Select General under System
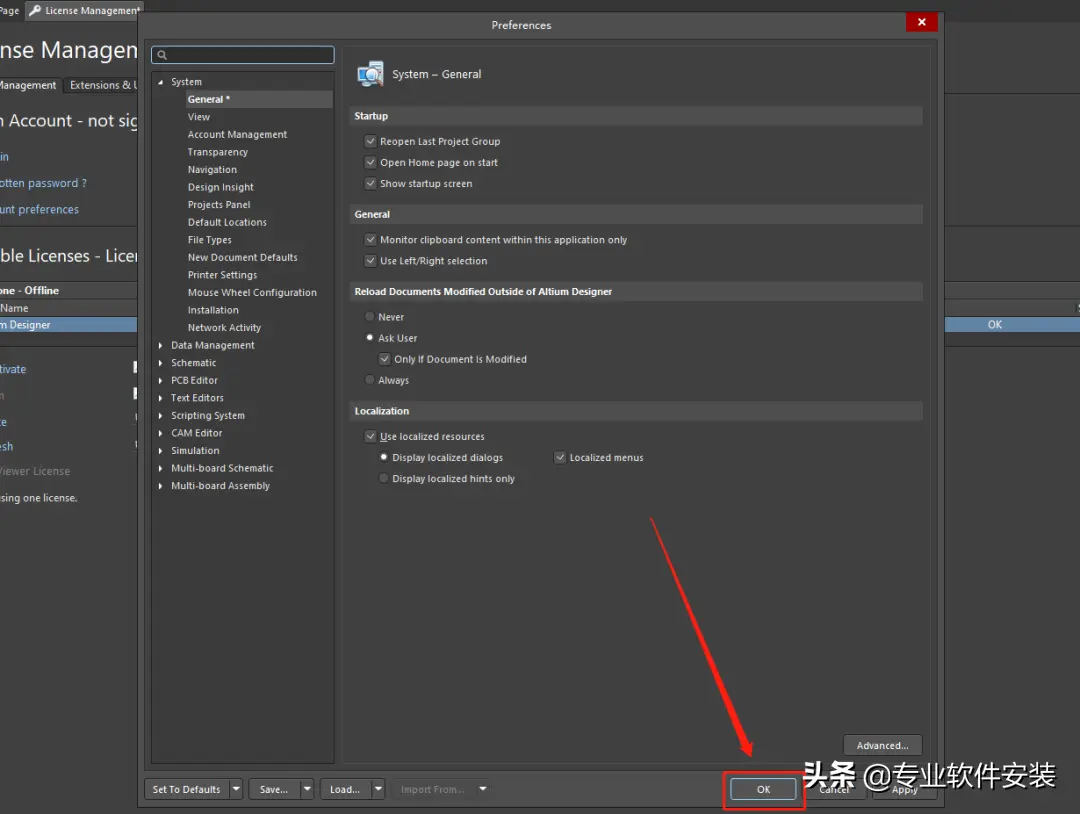The height and width of the screenshot is (814, 1080). 259,99
